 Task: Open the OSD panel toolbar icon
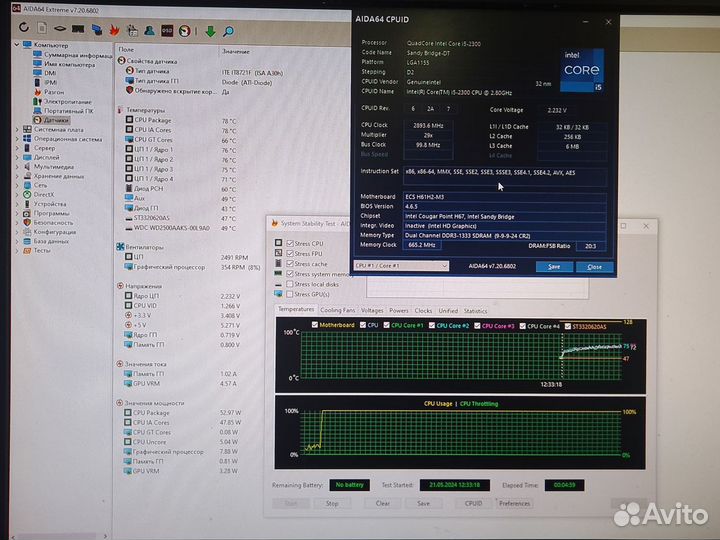coord(167,31)
